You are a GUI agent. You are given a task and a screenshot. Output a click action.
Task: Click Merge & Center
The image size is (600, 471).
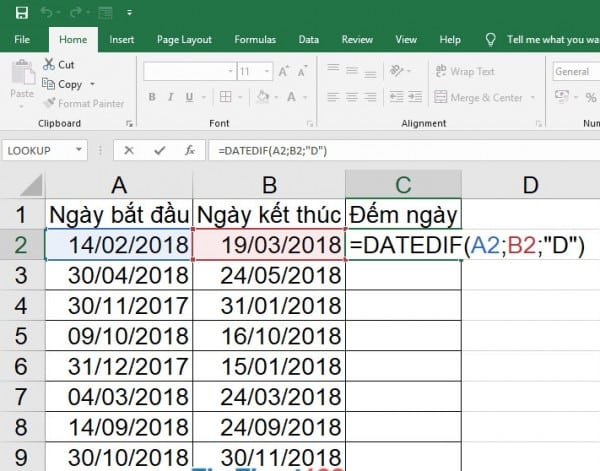[478, 98]
